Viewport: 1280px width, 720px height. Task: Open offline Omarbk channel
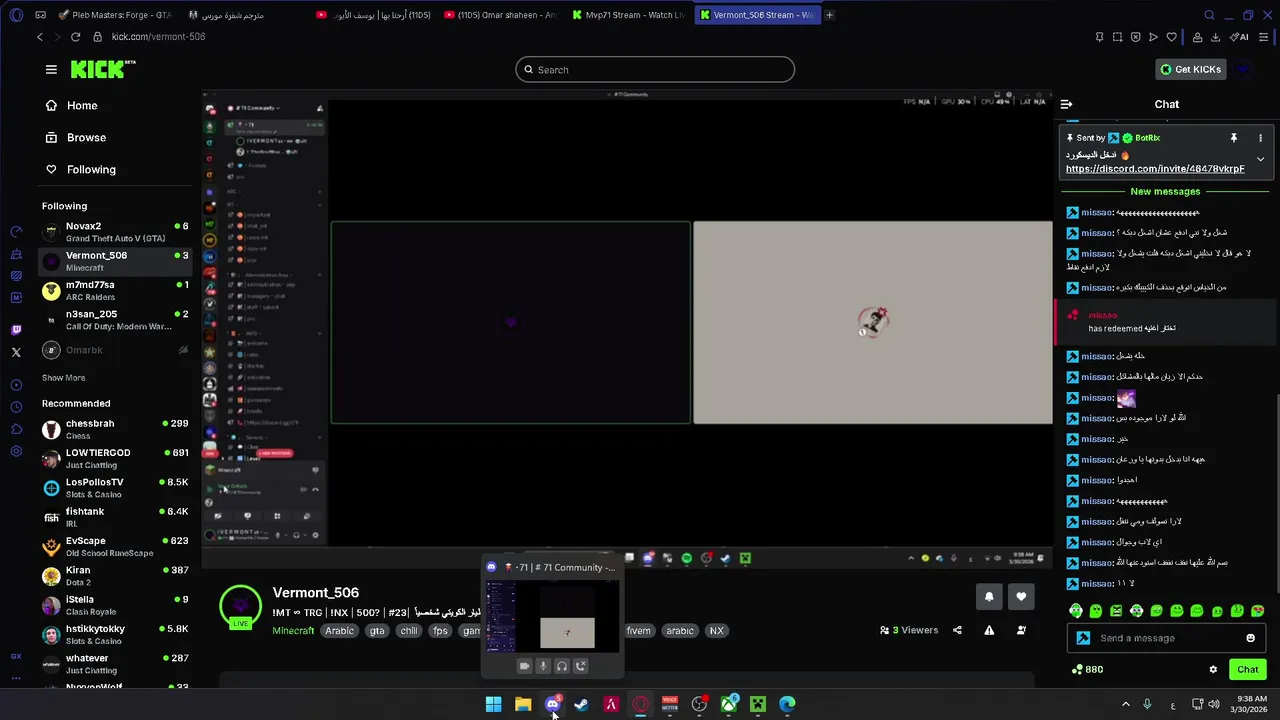click(115, 350)
